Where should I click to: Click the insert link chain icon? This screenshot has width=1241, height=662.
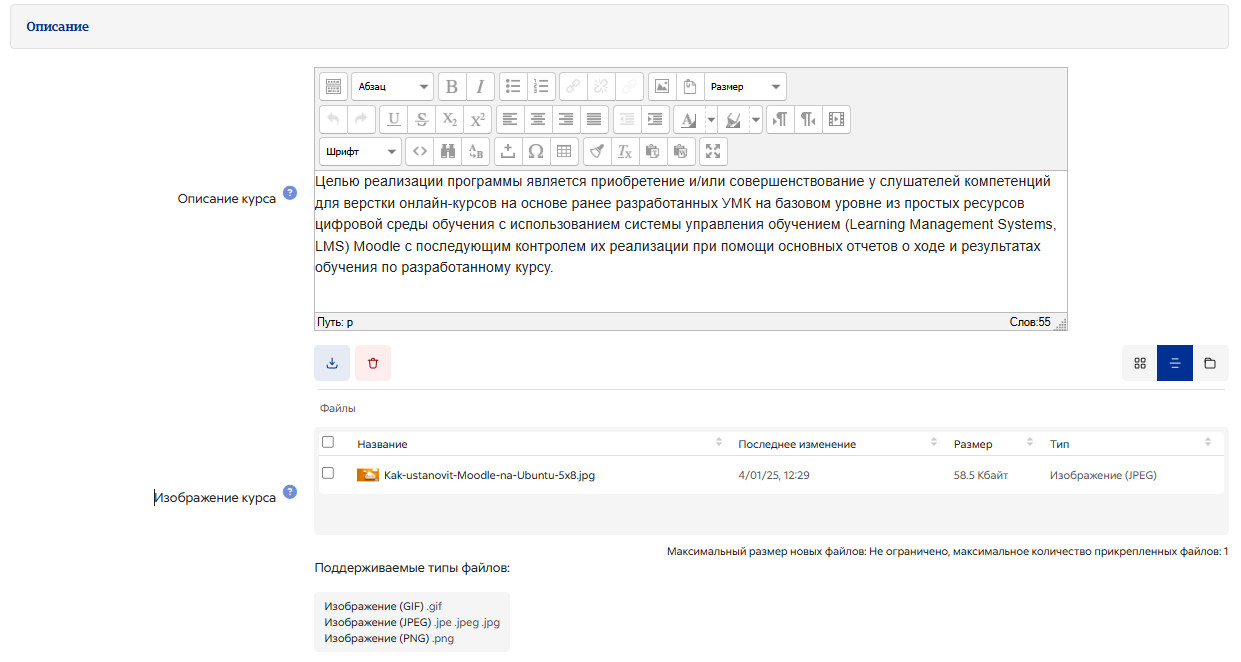coord(573,87)
